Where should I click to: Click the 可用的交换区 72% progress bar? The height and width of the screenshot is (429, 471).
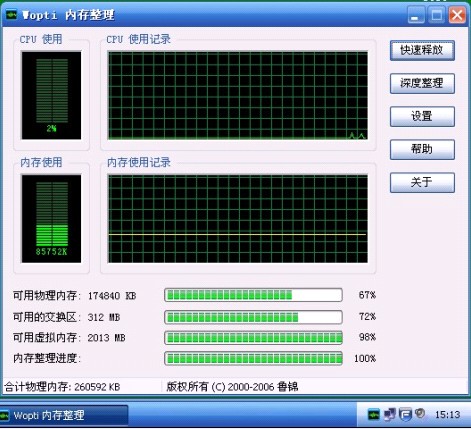(253, 317)
